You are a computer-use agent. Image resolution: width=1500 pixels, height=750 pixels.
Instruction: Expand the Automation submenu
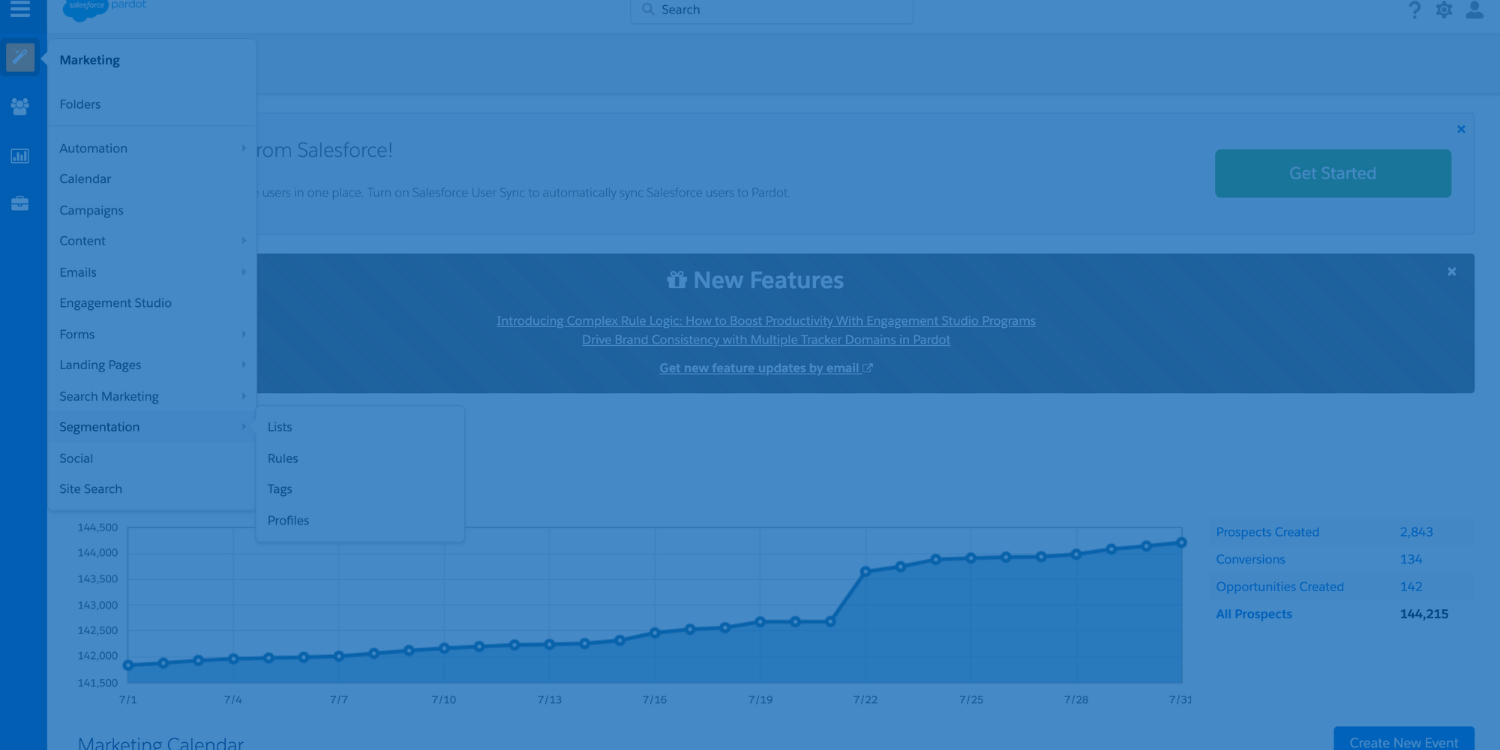point(93,148)
